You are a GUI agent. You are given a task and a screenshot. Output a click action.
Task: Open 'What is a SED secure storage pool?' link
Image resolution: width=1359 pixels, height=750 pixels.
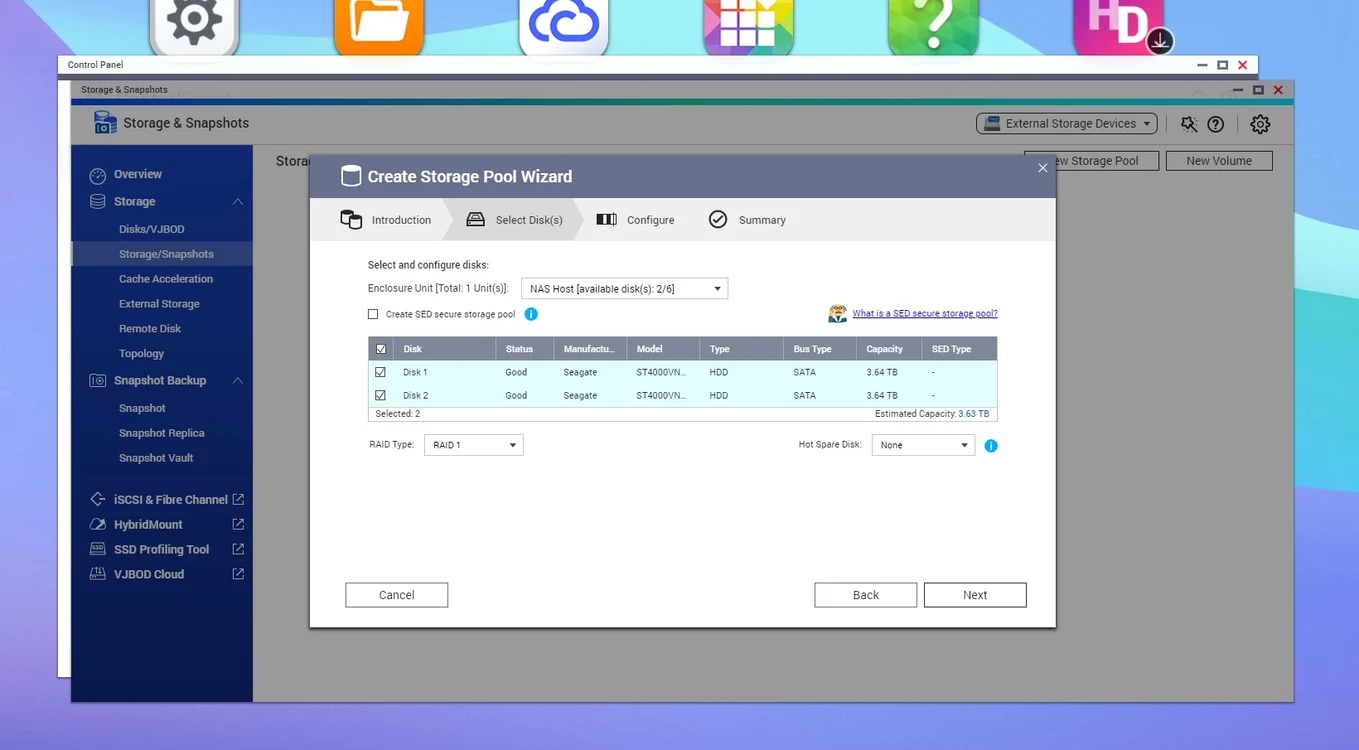[925, 314]
